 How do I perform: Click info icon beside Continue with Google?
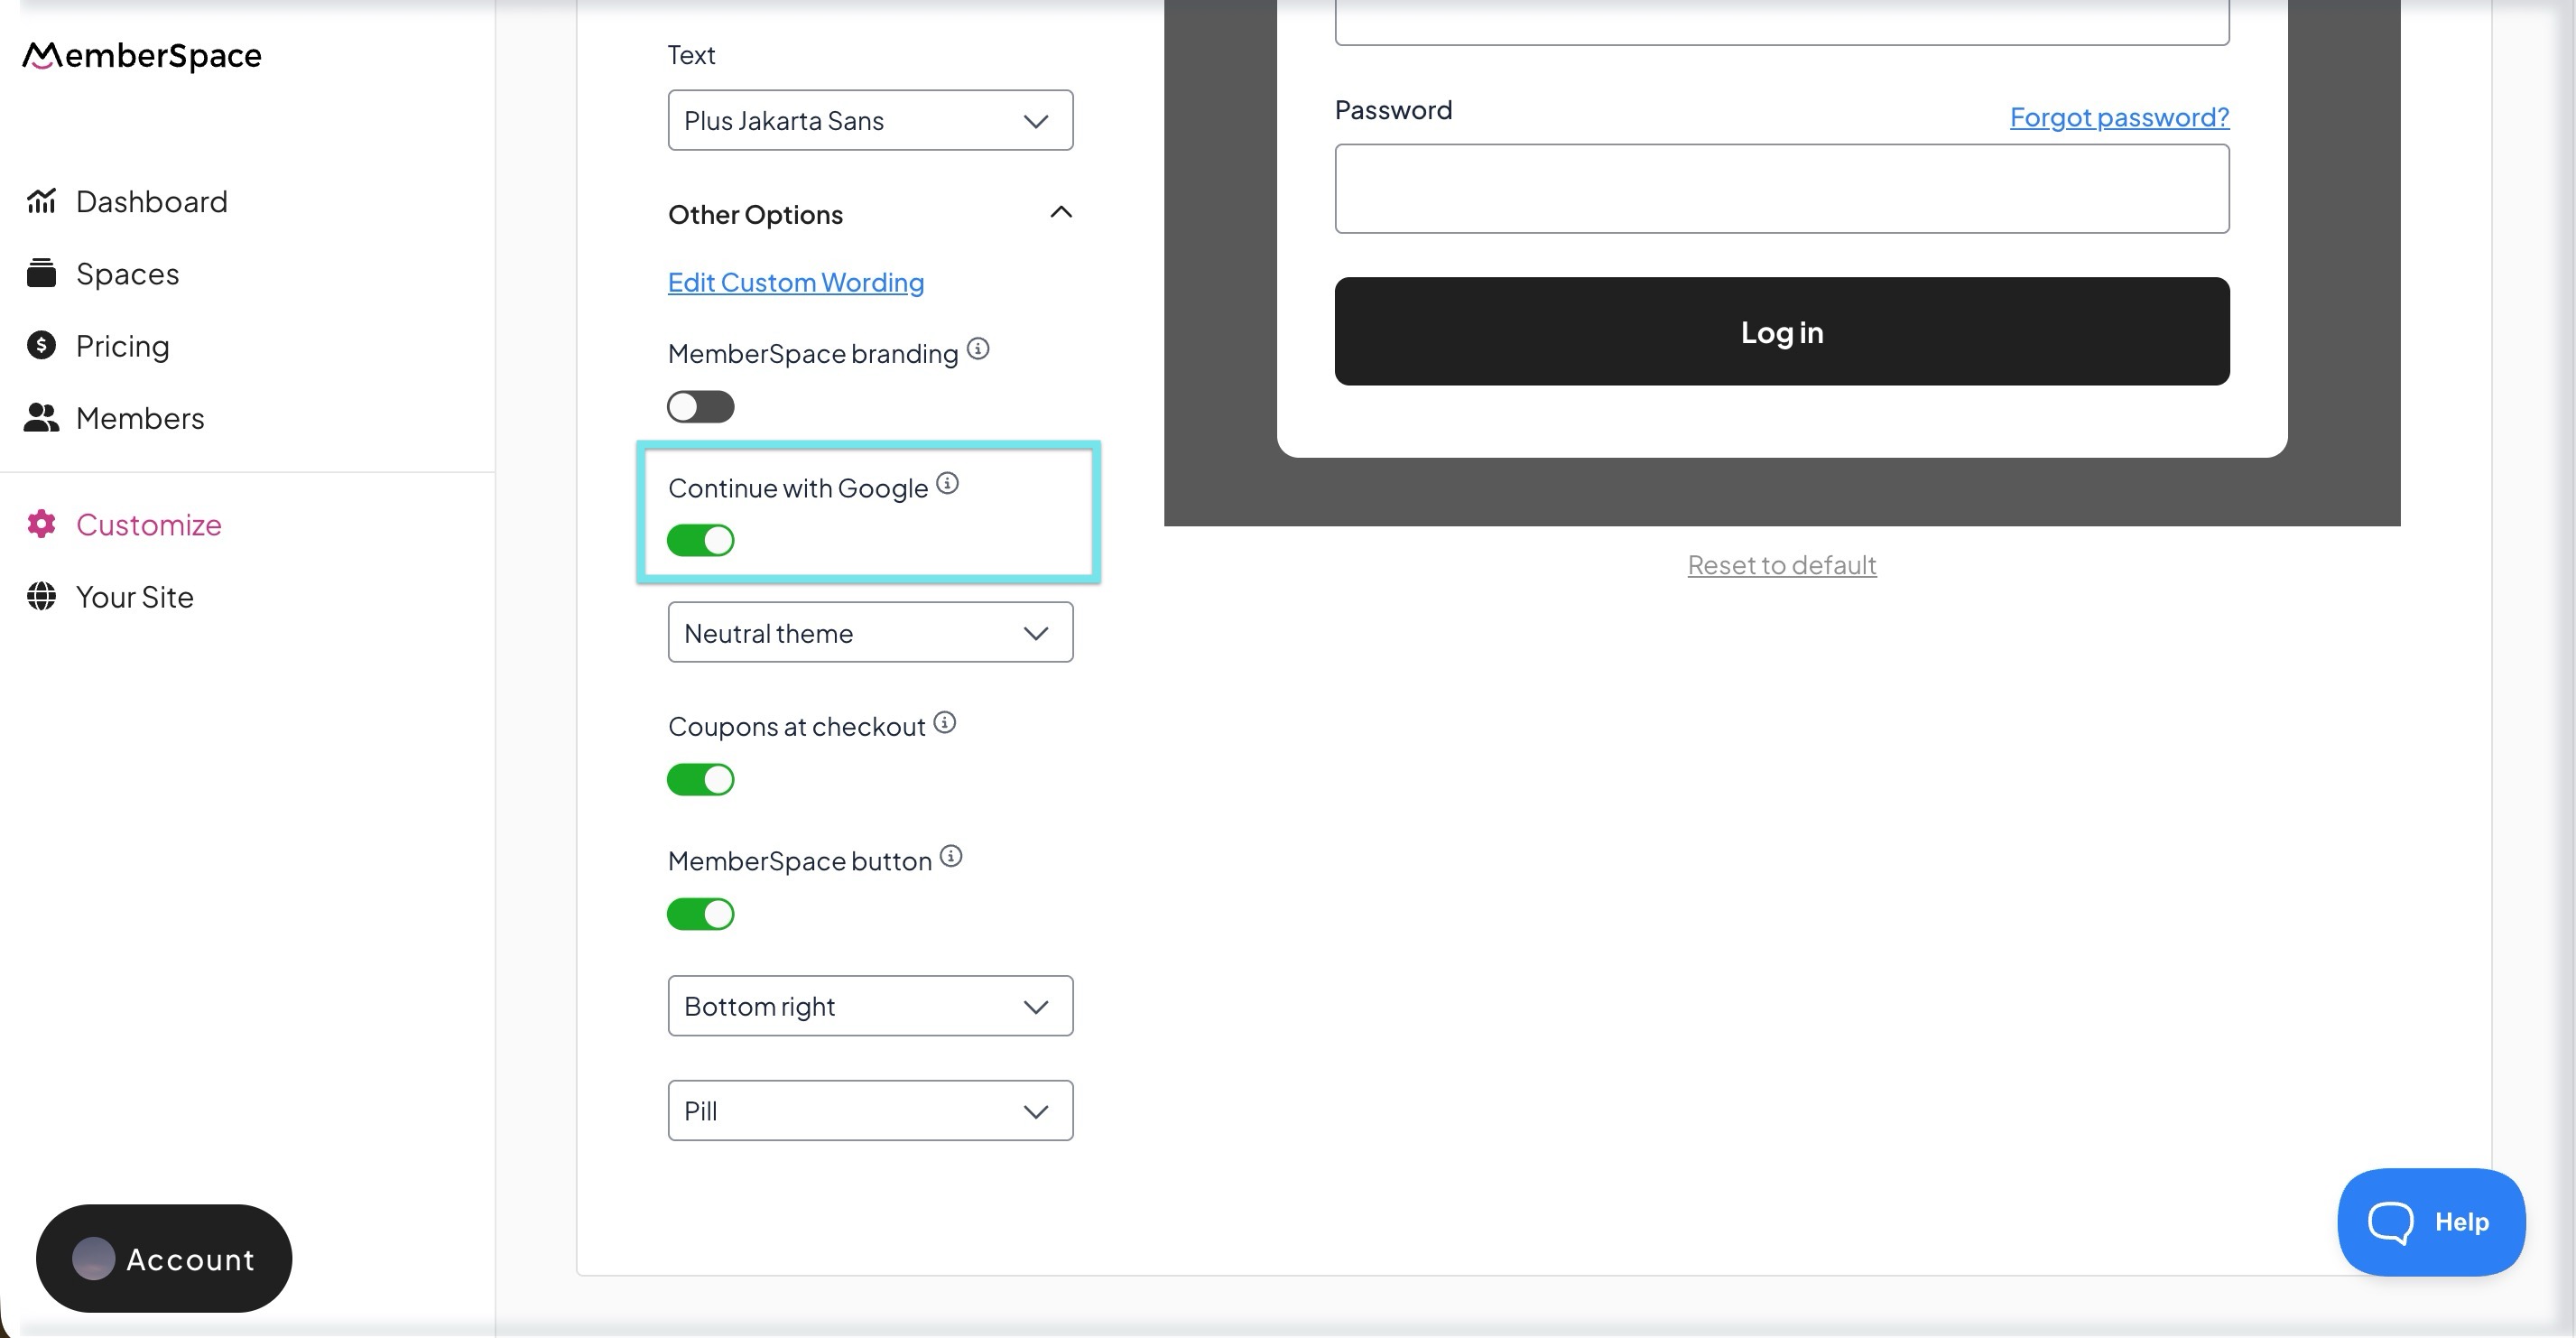tap(947, 484)
